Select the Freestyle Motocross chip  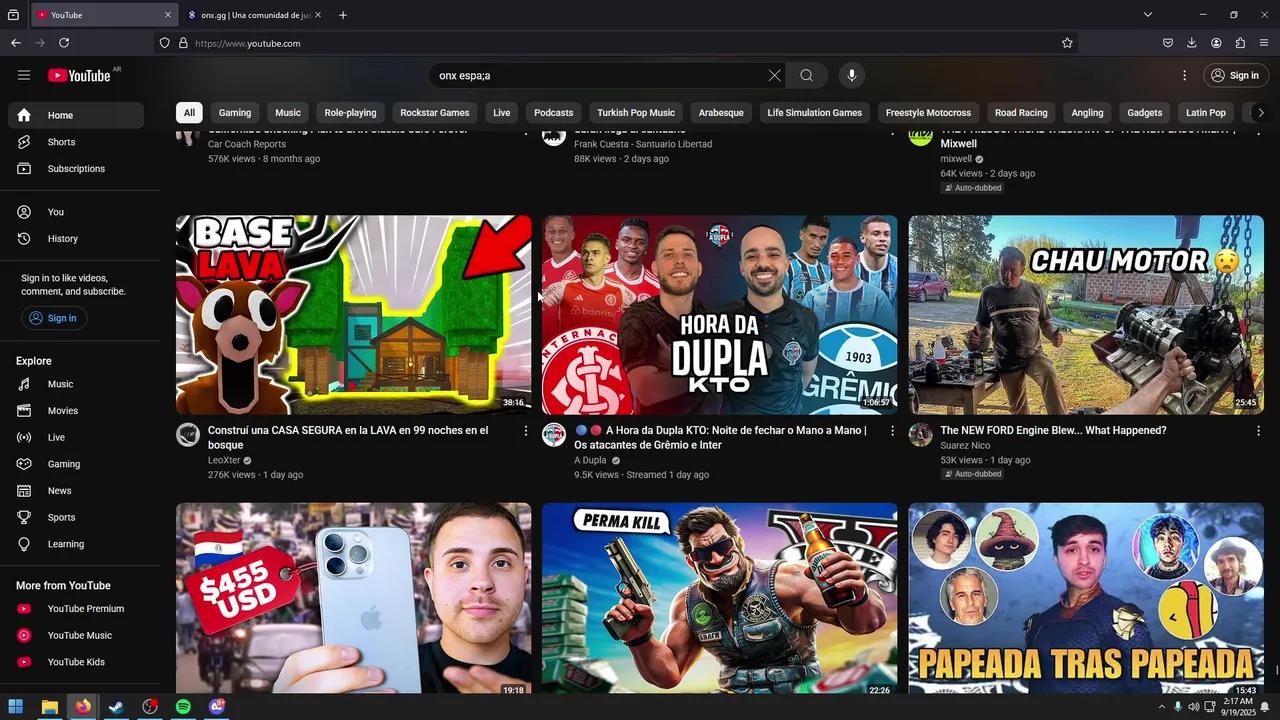point(928,113)
